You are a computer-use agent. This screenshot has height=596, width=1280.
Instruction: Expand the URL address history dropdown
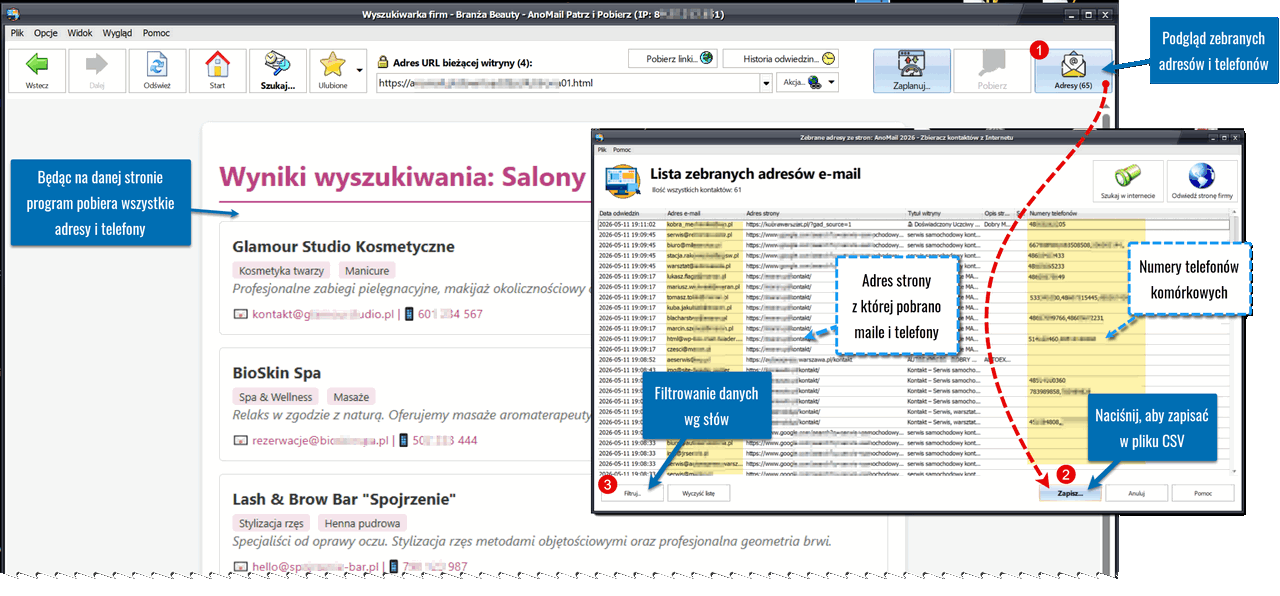(766, 83)
